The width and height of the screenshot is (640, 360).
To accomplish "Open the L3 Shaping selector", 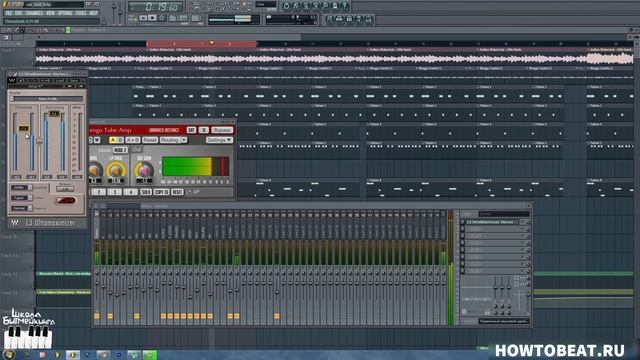I will 21,208.
